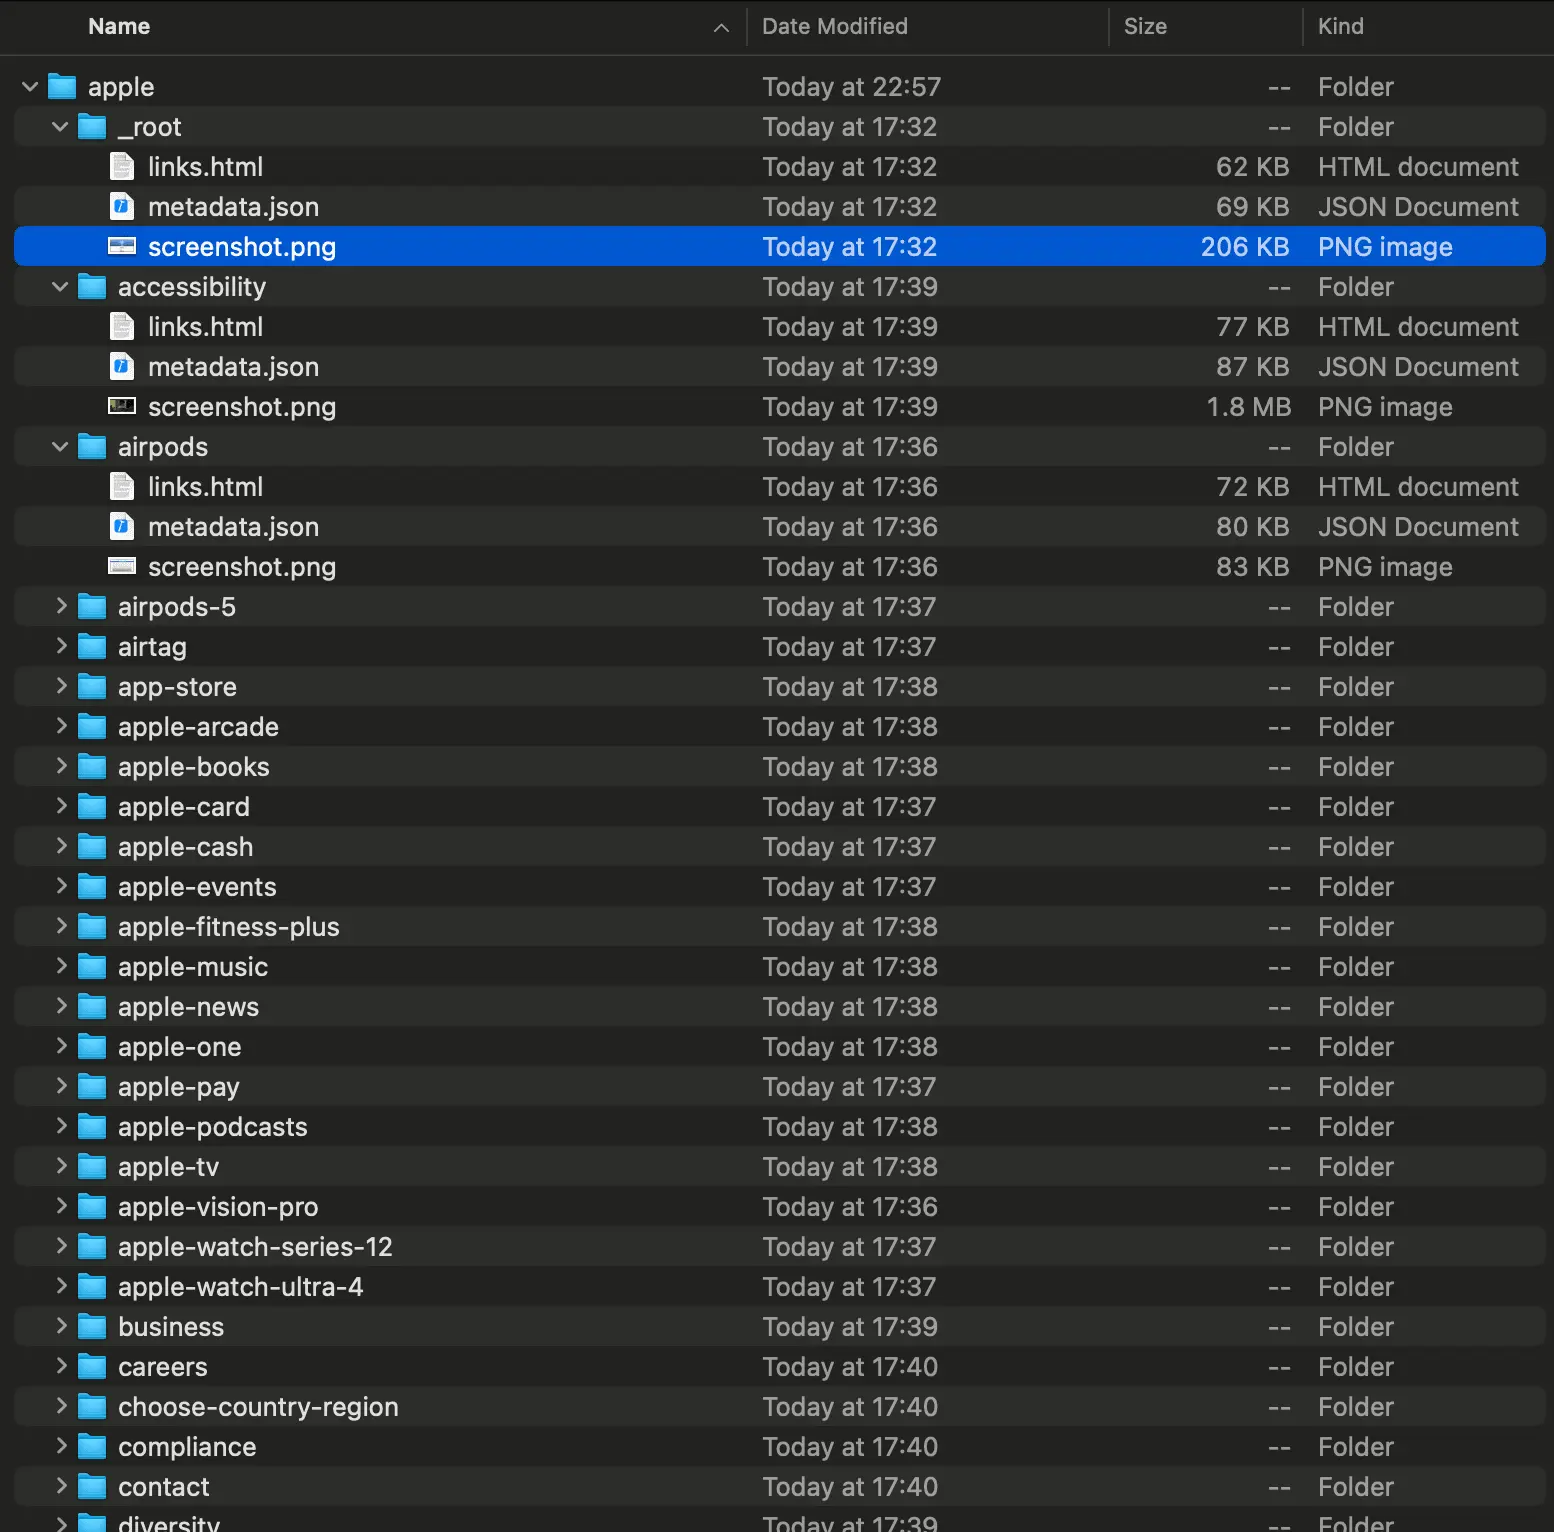Click the airpods-5 folder icon

[x=92, y=607]
